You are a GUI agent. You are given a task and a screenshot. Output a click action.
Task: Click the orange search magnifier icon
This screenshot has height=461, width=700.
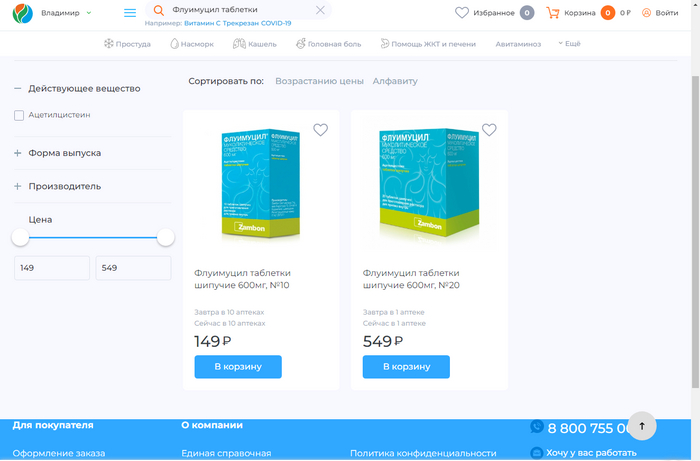tap(158, 10)
